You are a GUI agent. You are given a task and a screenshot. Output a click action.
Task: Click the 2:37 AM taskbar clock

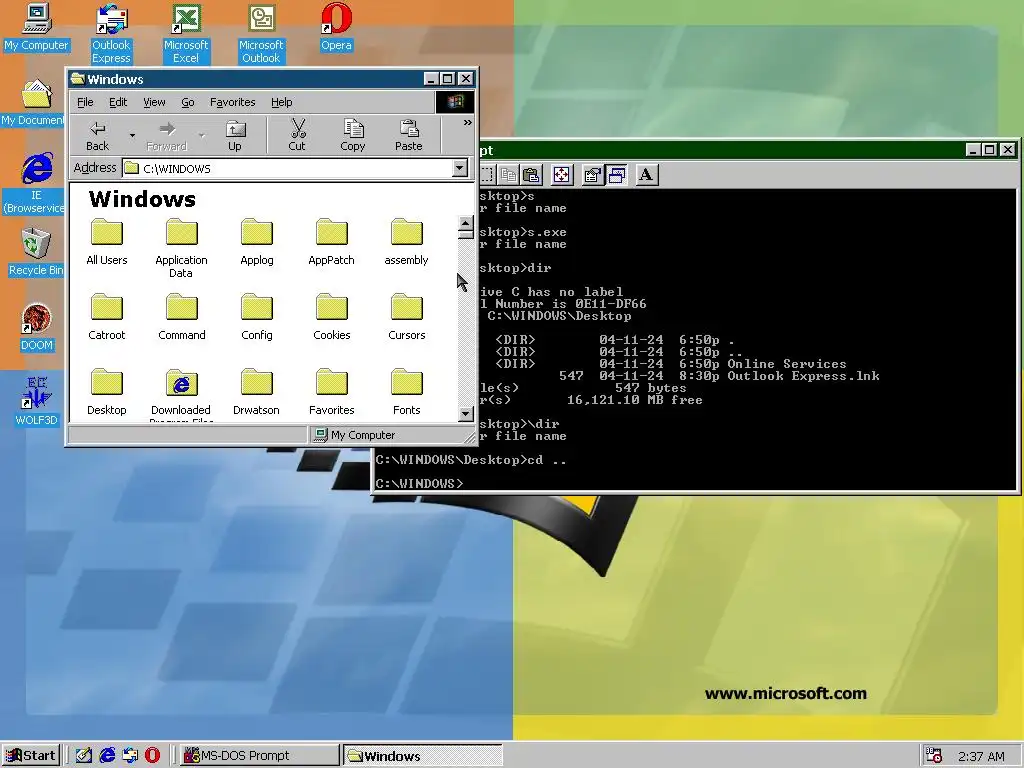pyautogui.click(x=981, y=756)
